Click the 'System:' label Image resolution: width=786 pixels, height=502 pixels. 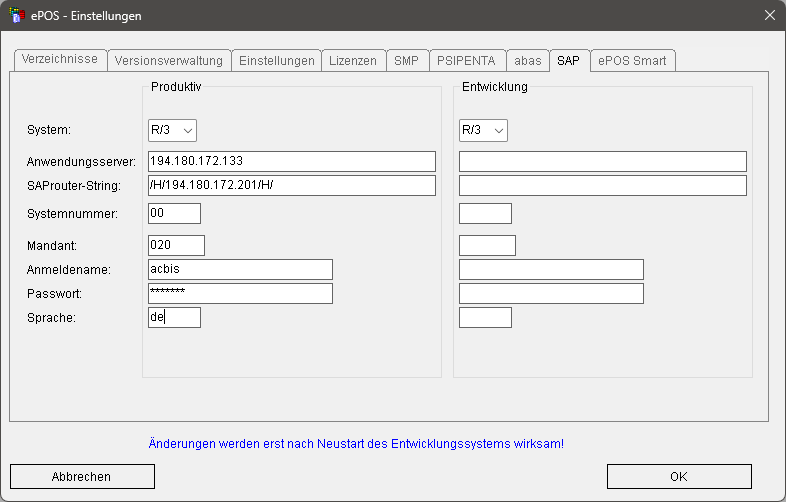[49, 130]
